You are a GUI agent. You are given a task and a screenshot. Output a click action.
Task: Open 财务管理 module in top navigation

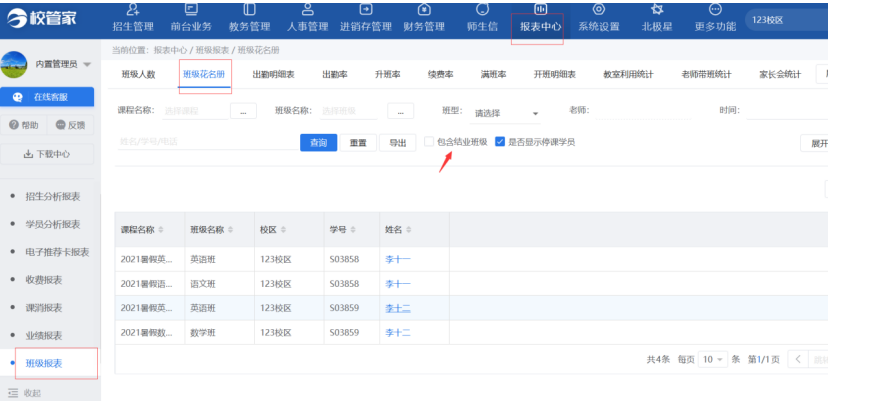(x=424, y=19)
